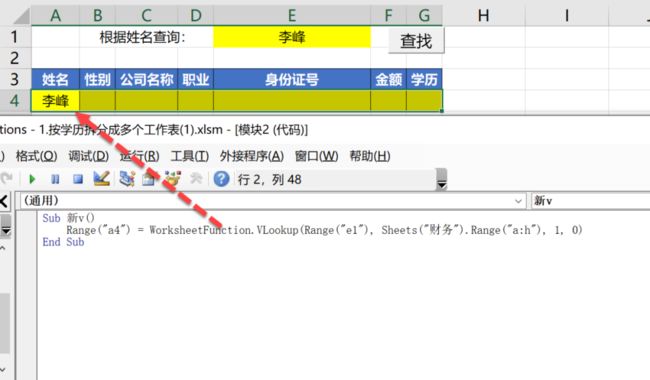The height and width of the screenshot is (380, 650).
Task: Select column F header
Action: point(388,15)
